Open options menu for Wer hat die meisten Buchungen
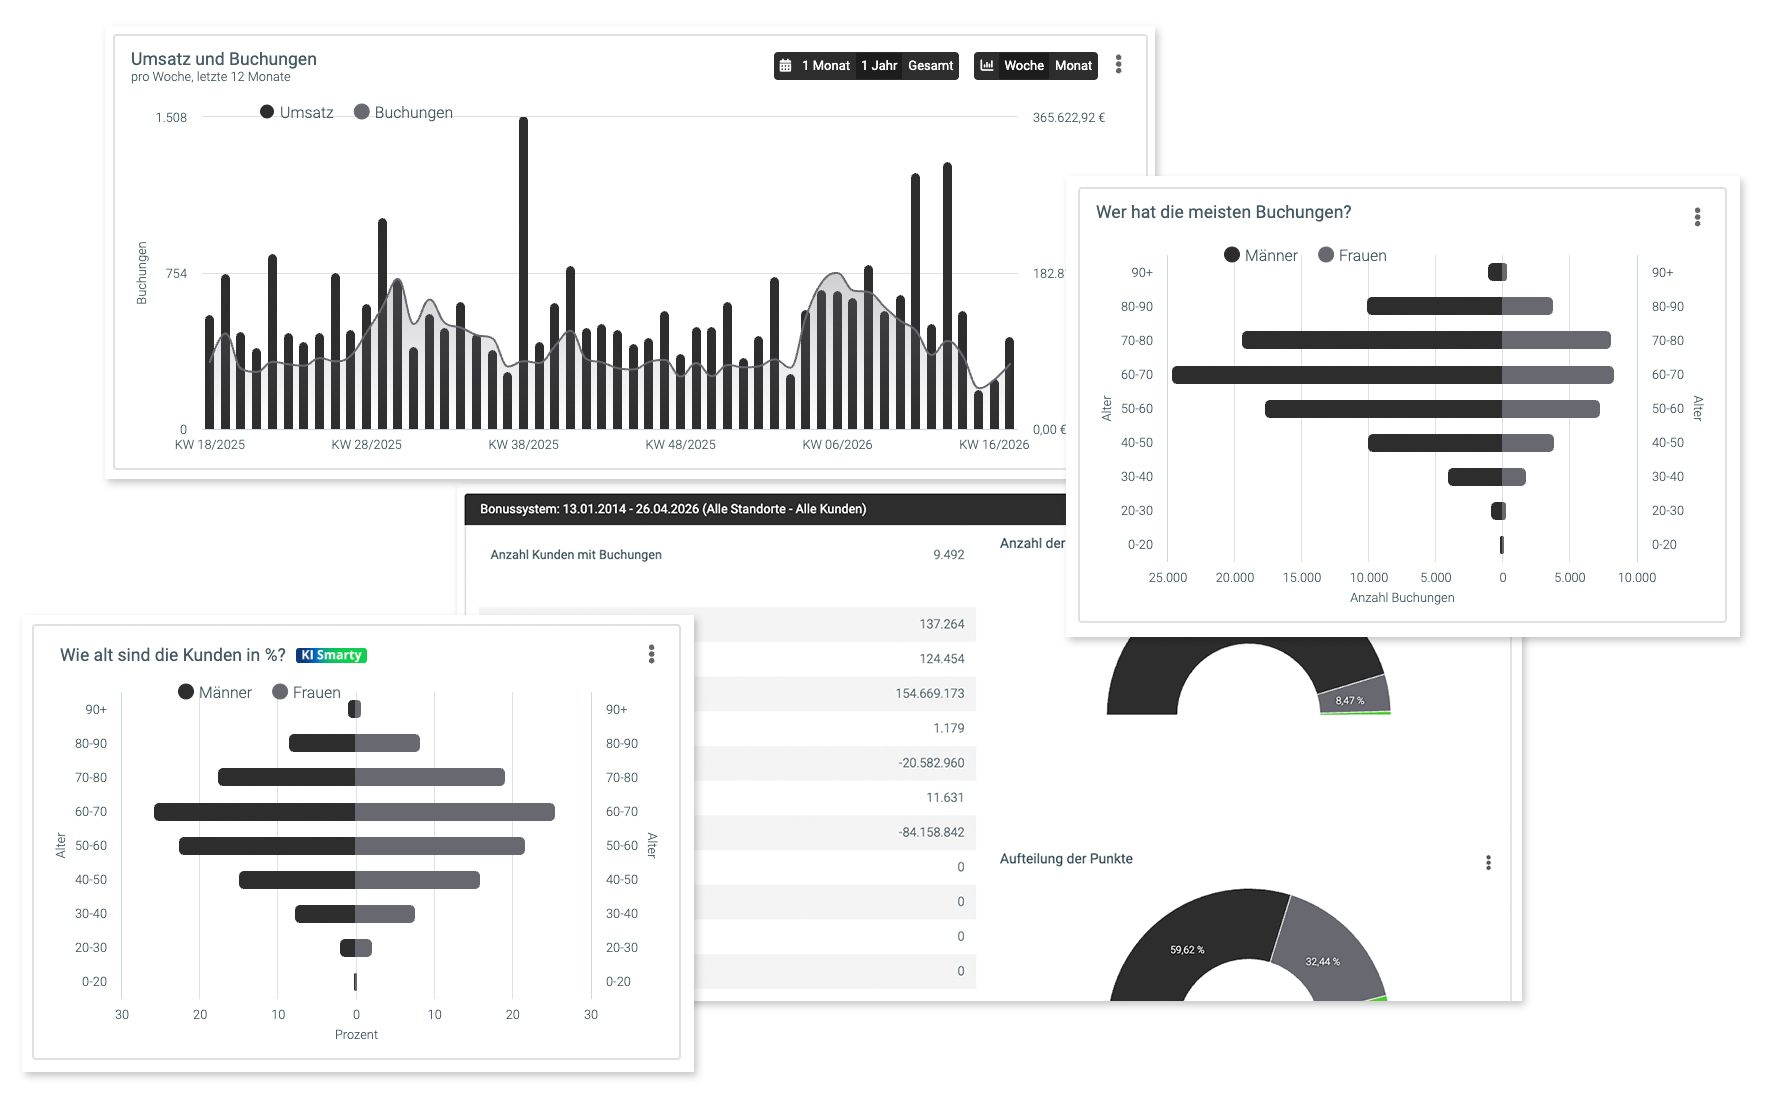Image resolution: width=1785 pixels, height=1097 pixels. 1697,217
